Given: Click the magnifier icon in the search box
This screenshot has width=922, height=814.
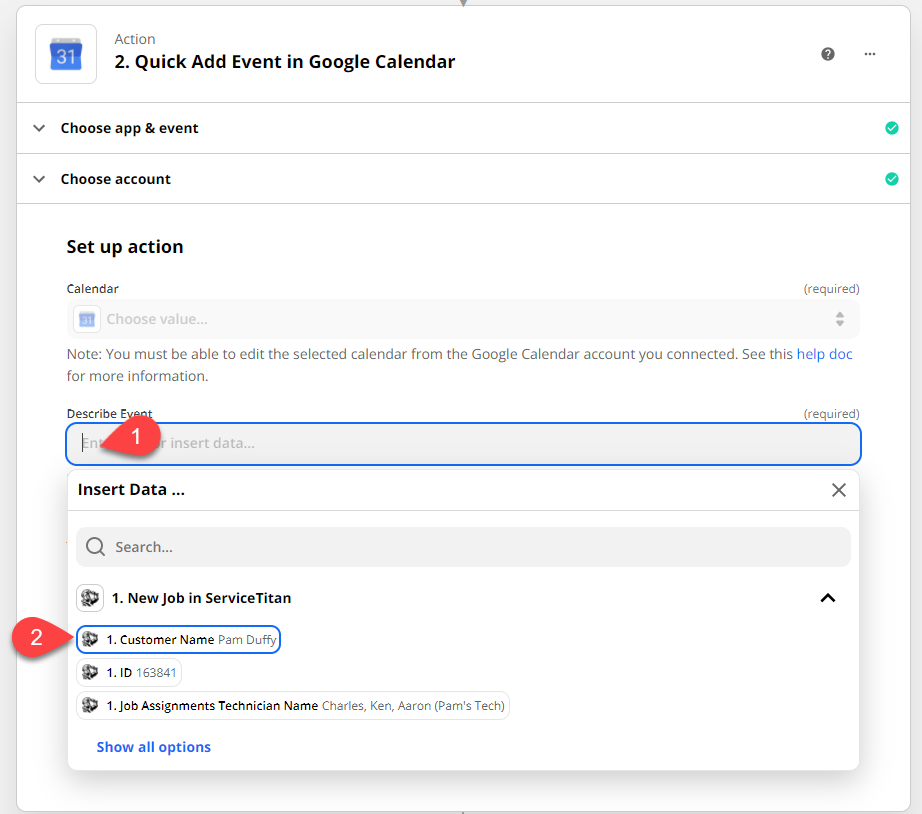Looking at the screenshot, I should (x=96, y=547).
